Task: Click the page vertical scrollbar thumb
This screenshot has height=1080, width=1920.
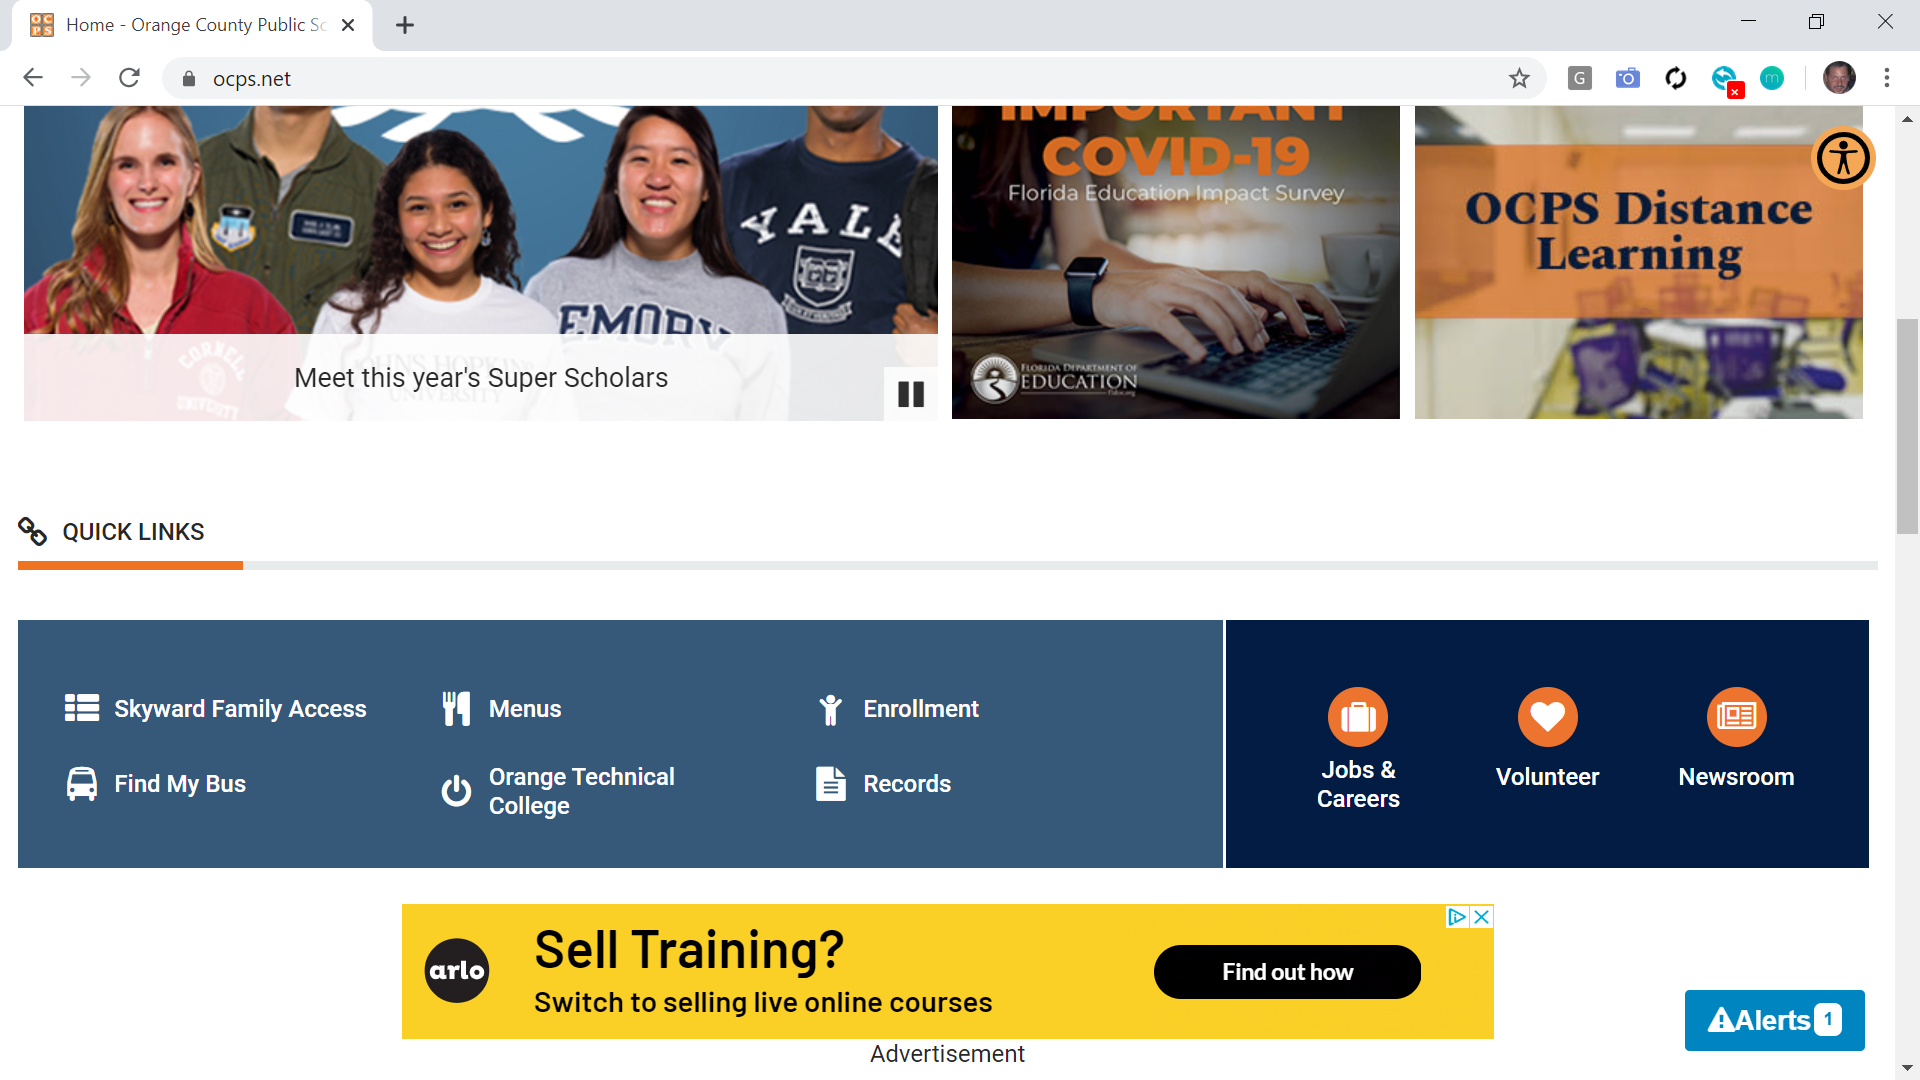Action: click(1907, 427)
